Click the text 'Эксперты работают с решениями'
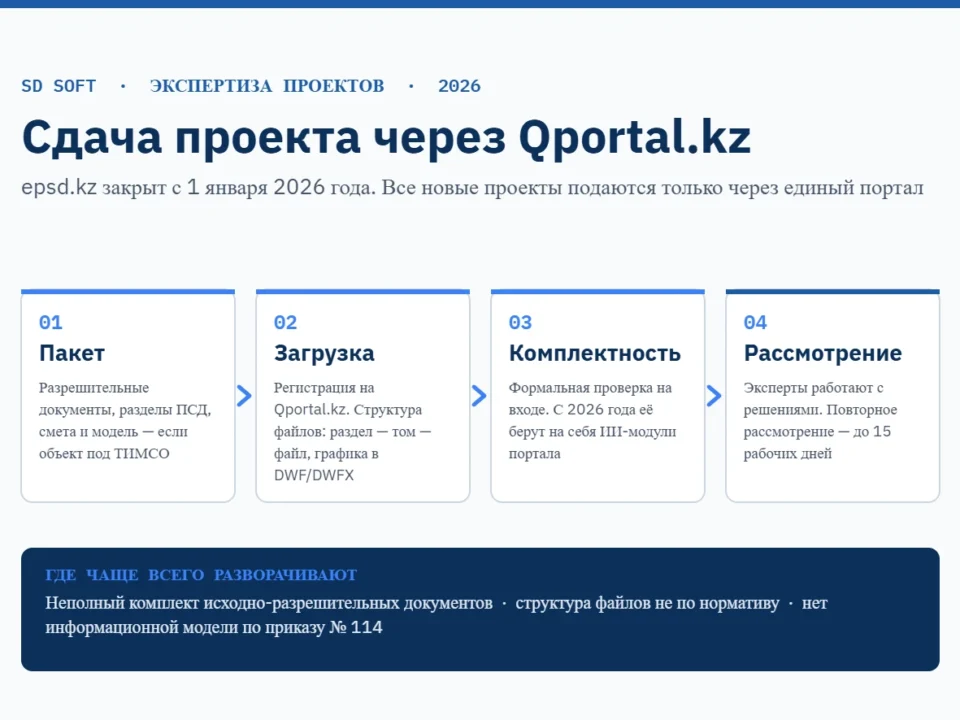960x720 pixels. pos(814,399)
